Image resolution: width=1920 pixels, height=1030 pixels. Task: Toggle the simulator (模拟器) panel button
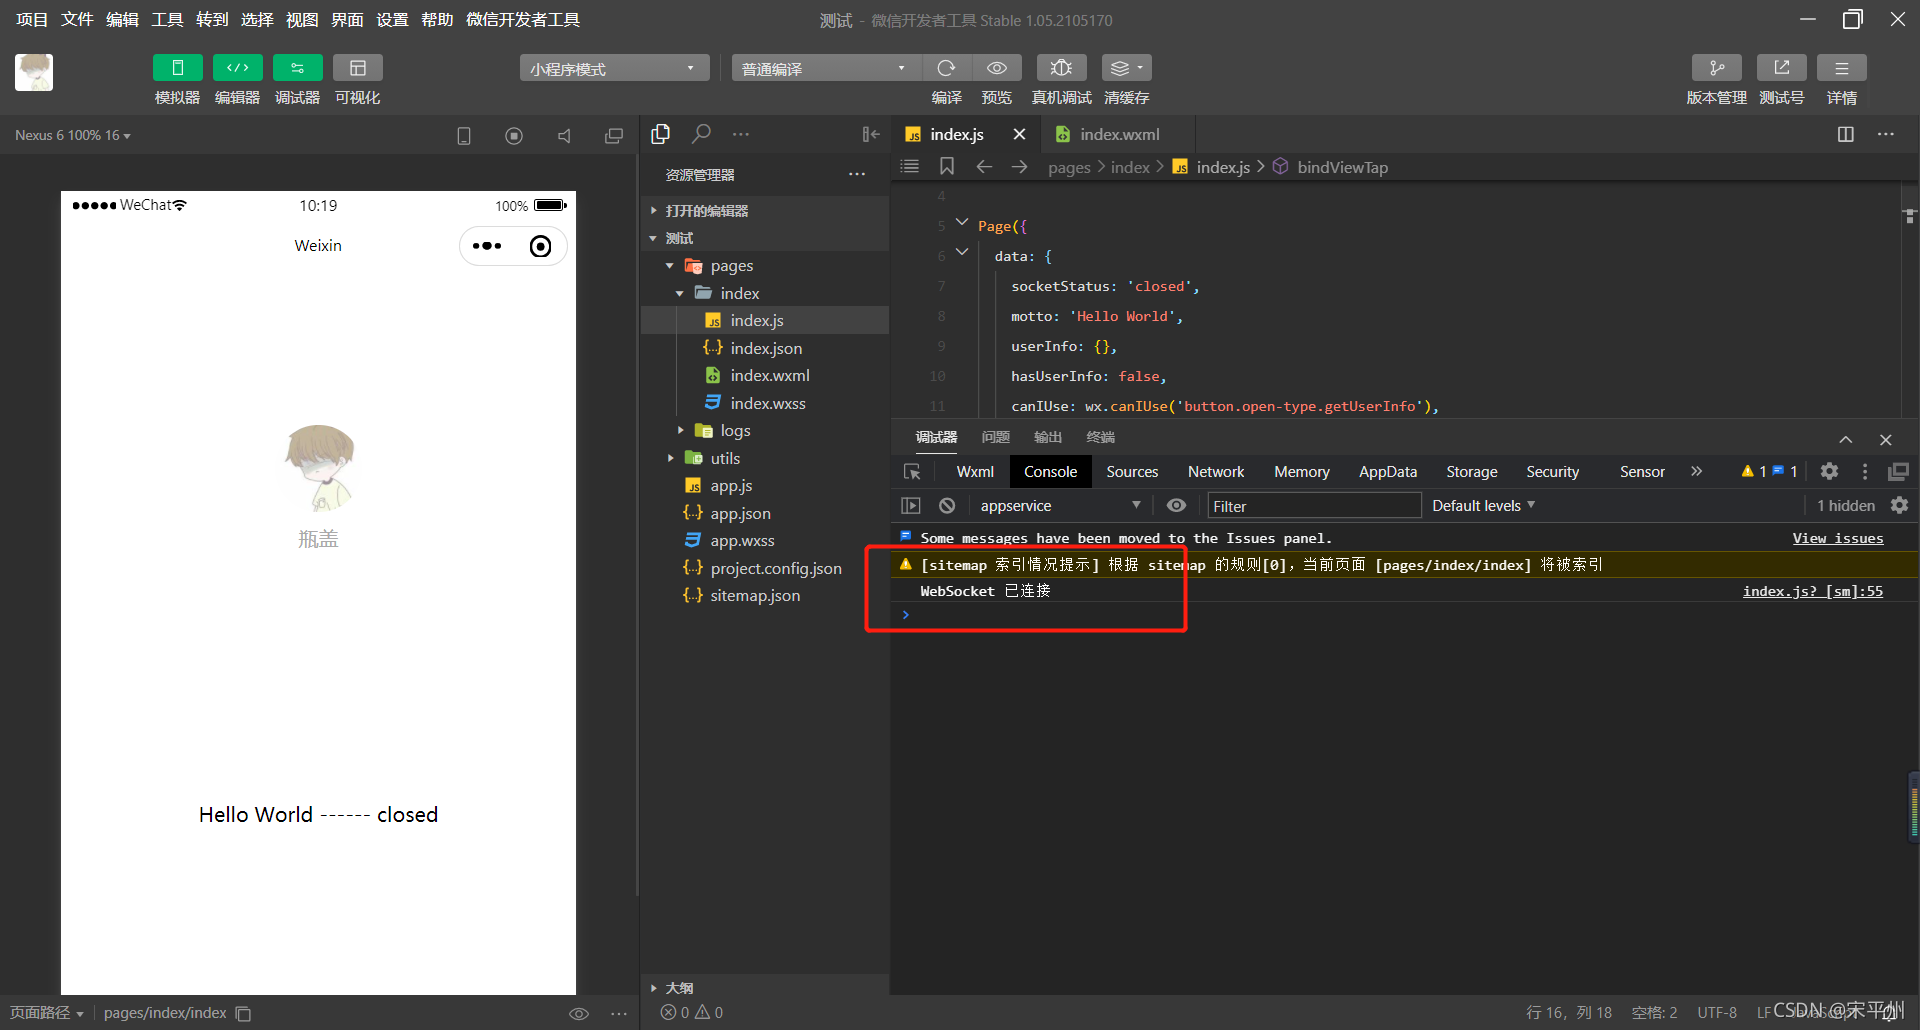tap(177, 68)
